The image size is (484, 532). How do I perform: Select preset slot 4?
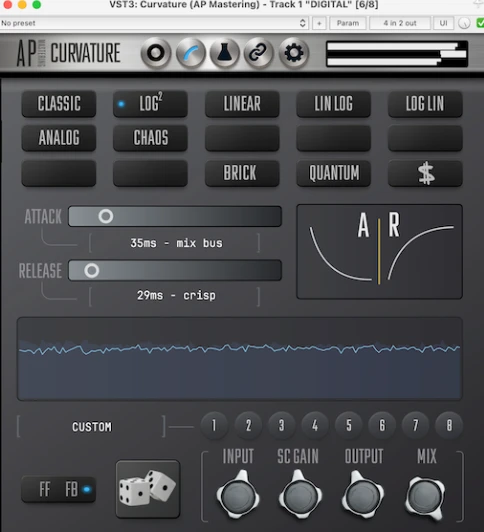click(x=315, y=425)
